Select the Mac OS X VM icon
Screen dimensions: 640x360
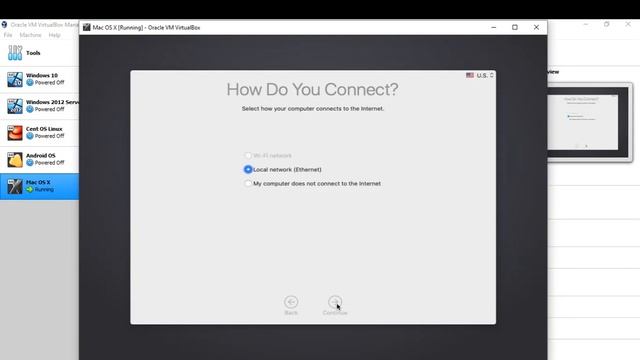tap(15, 187)
